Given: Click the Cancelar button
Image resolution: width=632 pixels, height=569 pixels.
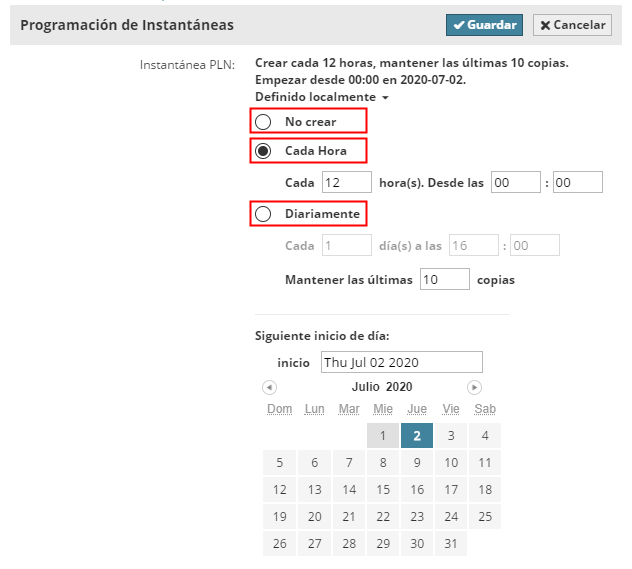Looking at the screenshot, I should 572,25.
